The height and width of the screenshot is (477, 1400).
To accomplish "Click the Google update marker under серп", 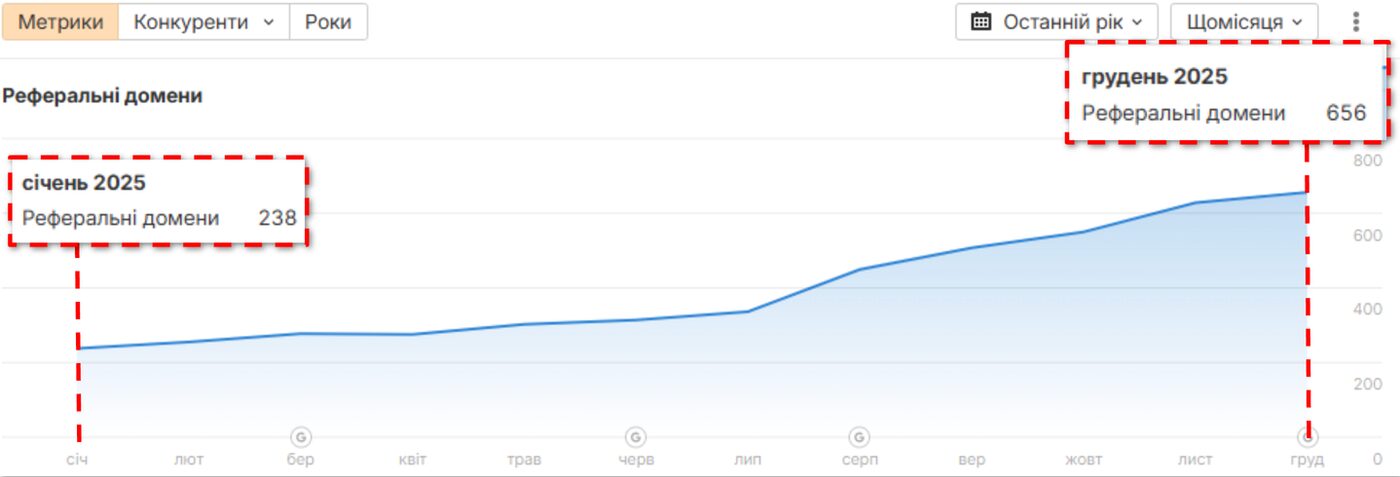I will tap(858, 437).
